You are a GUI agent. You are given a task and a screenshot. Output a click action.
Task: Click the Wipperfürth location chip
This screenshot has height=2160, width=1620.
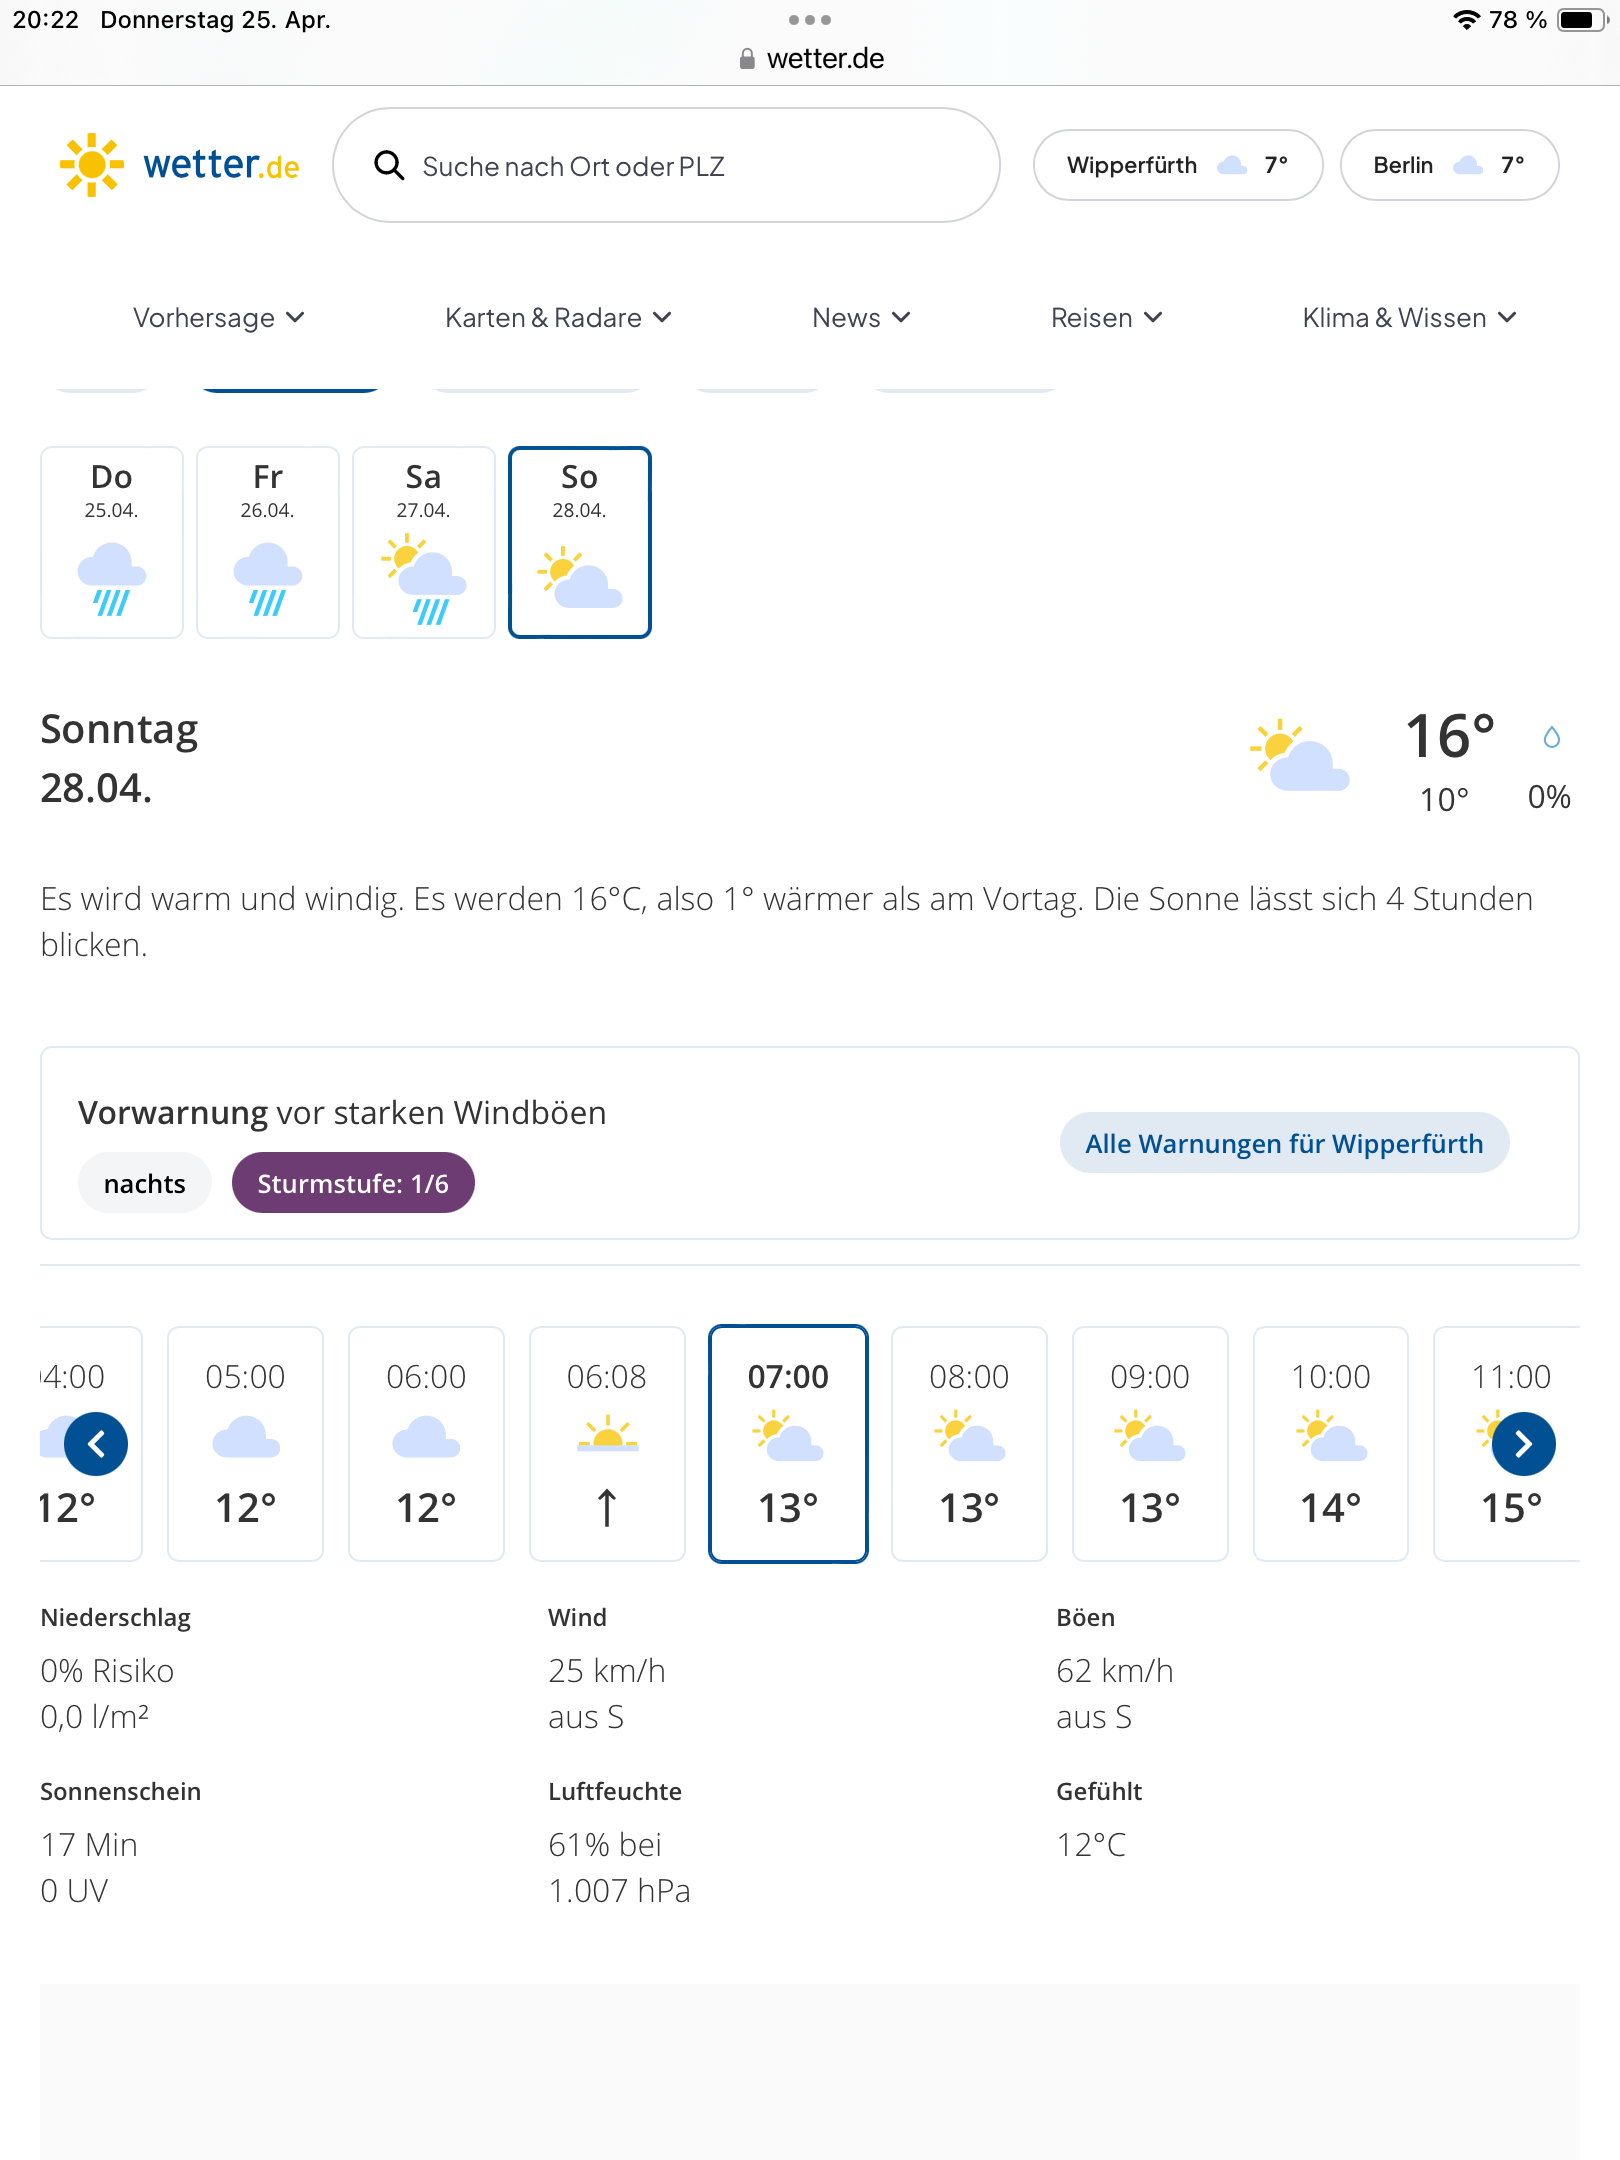(1177, 165)
